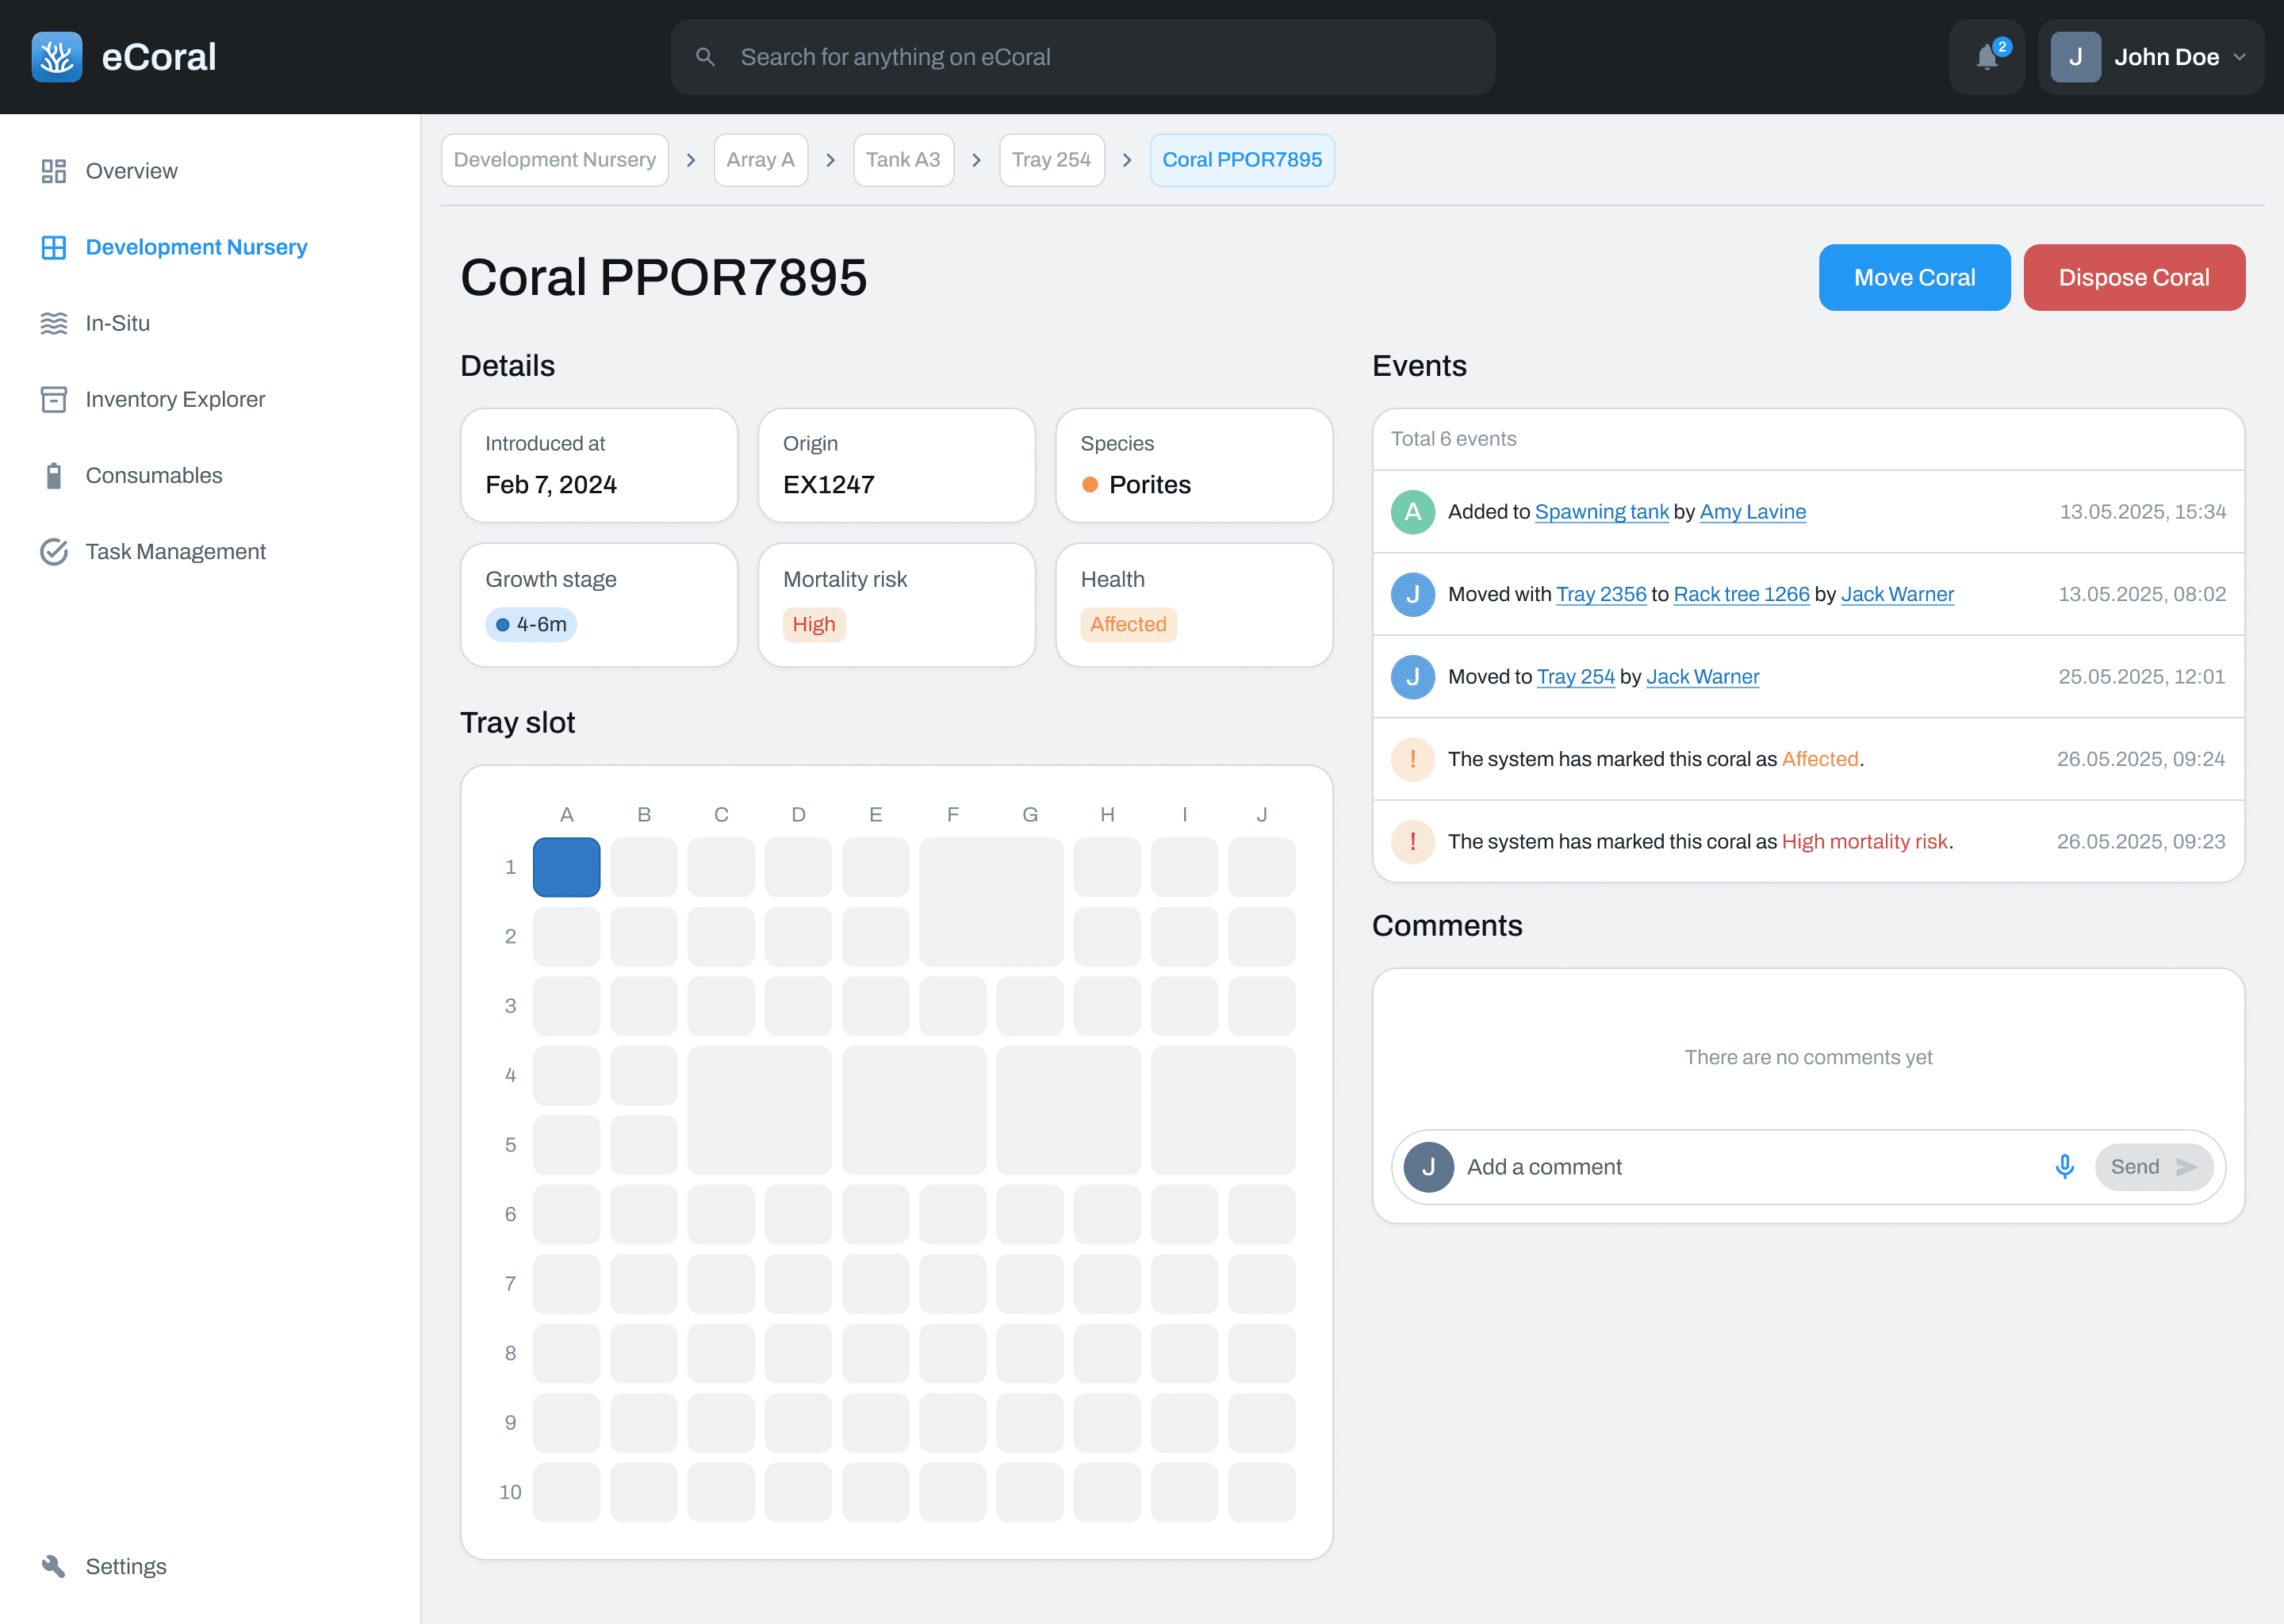The width and height of the screenshot is (2284, 1624).
Task: Click the Inventory Explorer archive icon
Action: click(53, 399)
